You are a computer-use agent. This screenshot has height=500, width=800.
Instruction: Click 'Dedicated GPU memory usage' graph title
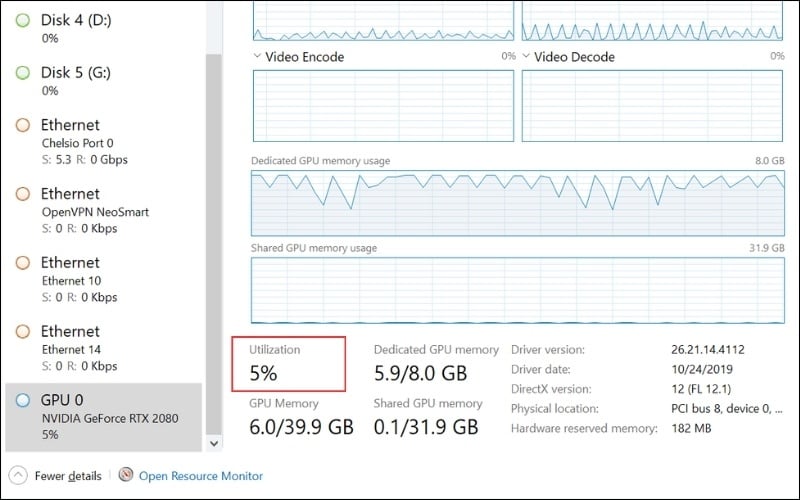[x=320, y=161]
